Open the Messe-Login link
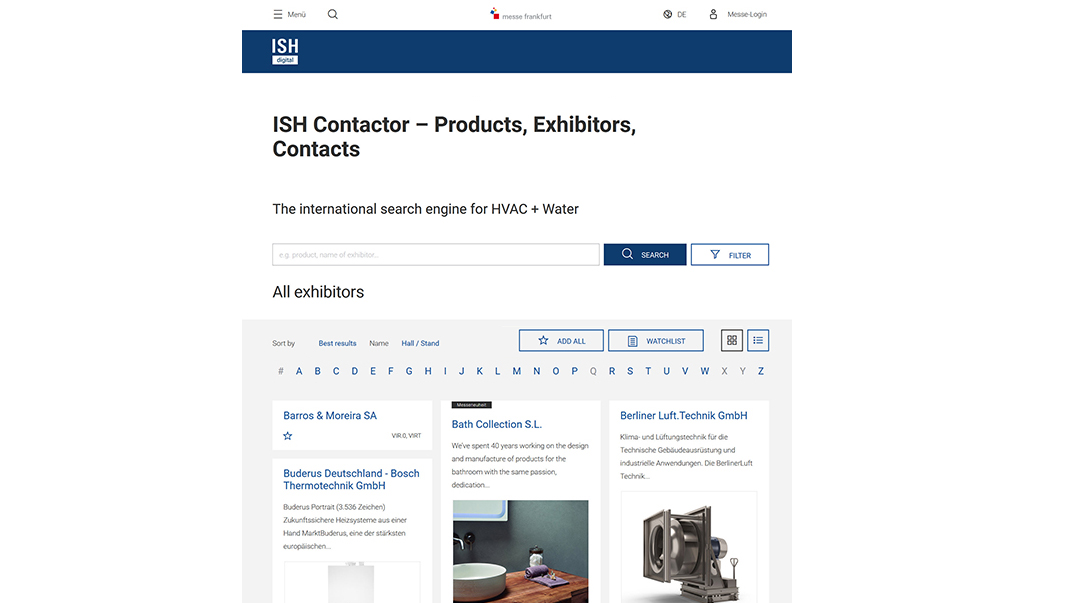 tap(747, 14)
